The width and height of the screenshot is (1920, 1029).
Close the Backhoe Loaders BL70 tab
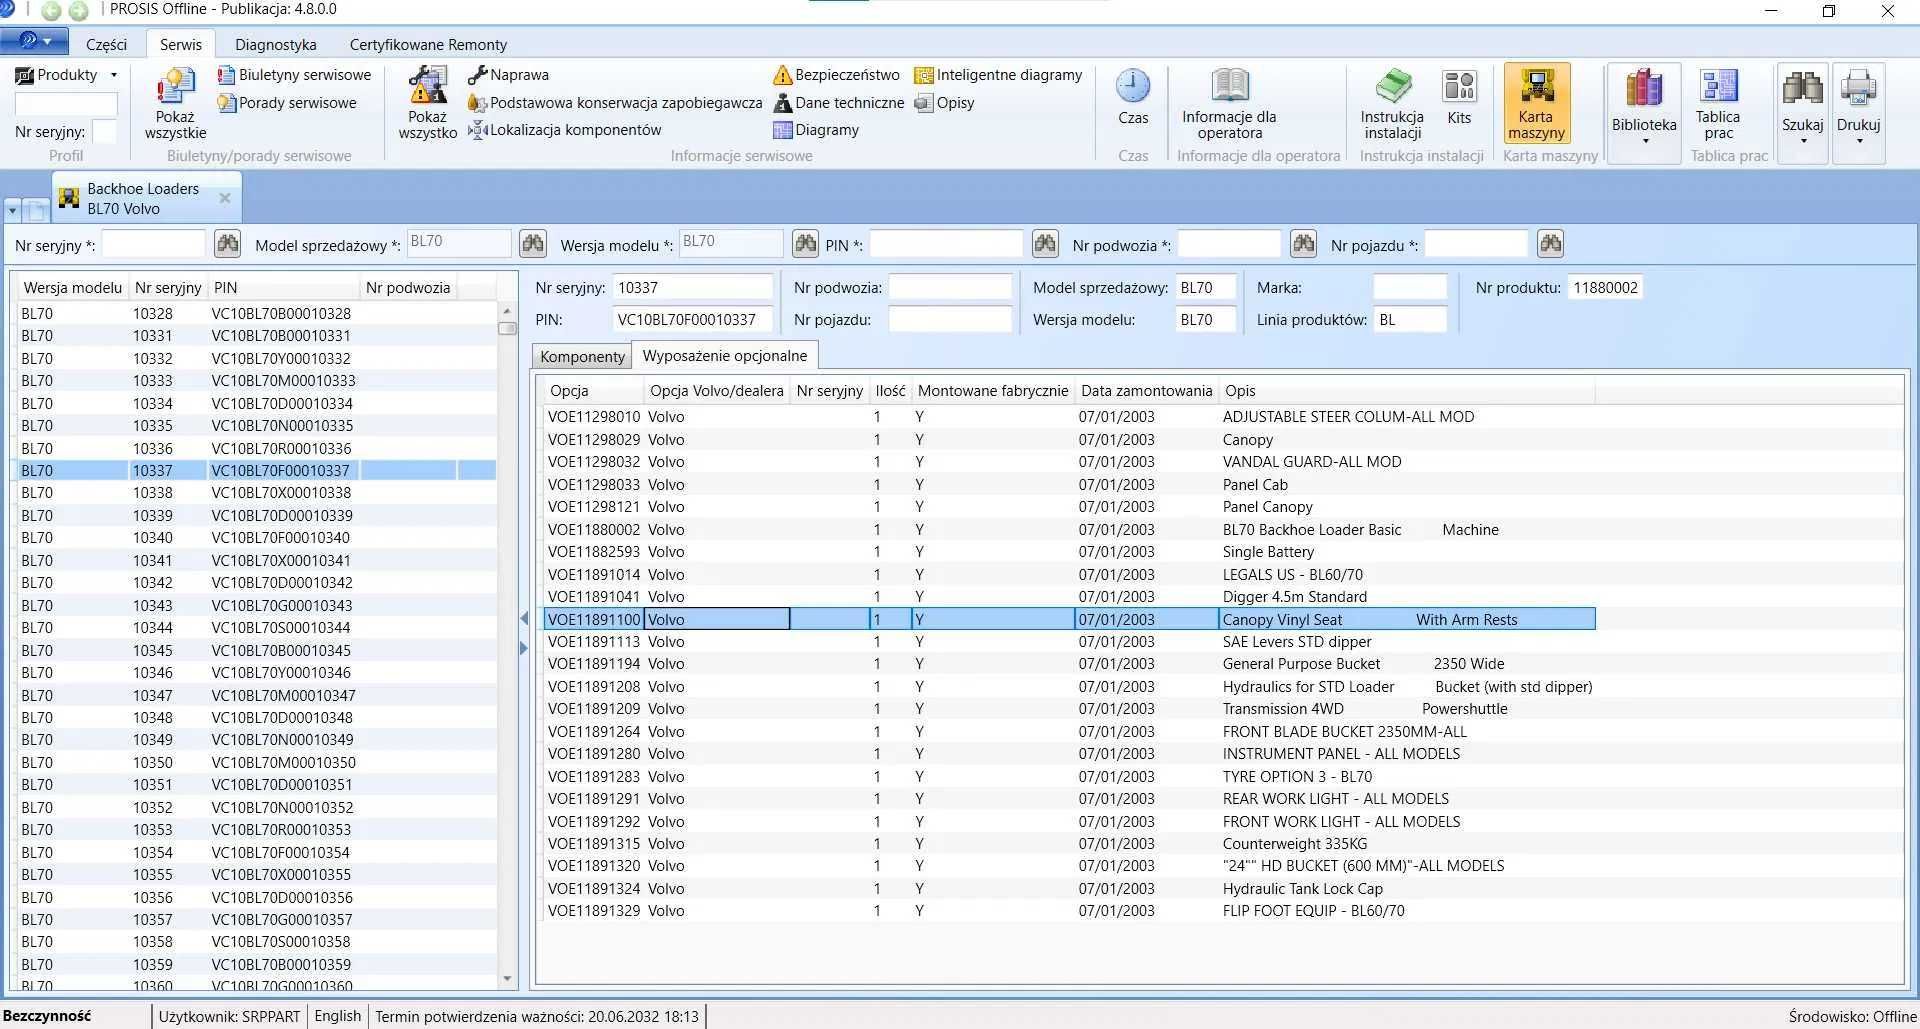pos(225,198)
